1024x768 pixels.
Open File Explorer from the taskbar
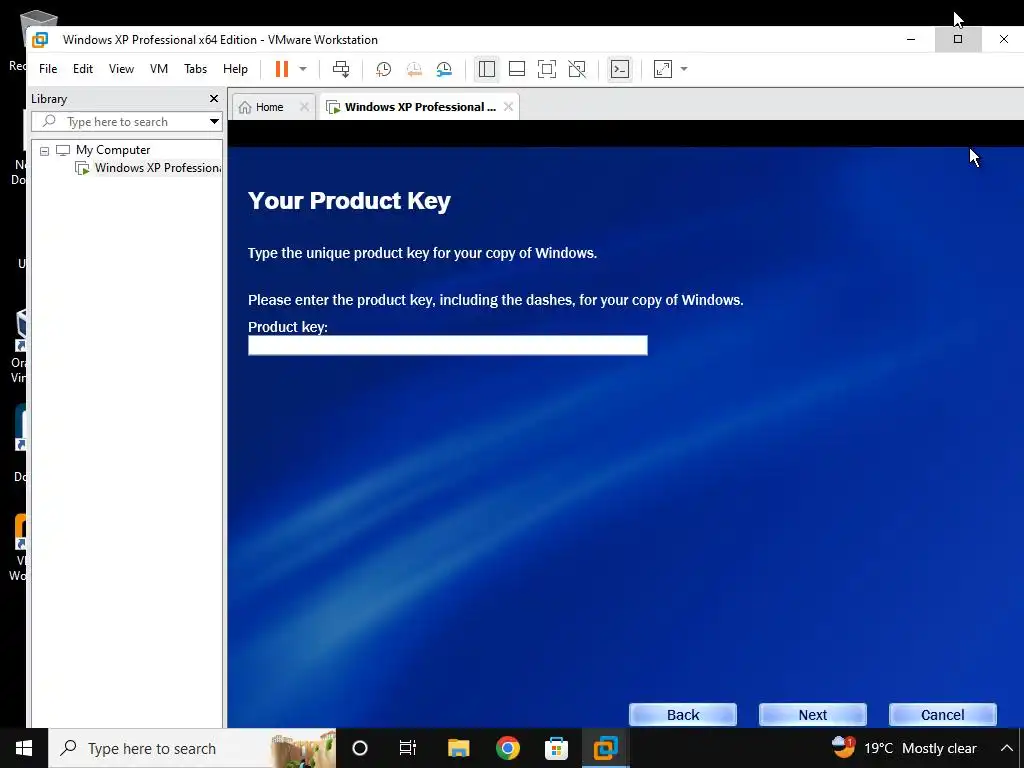(458, 748)
